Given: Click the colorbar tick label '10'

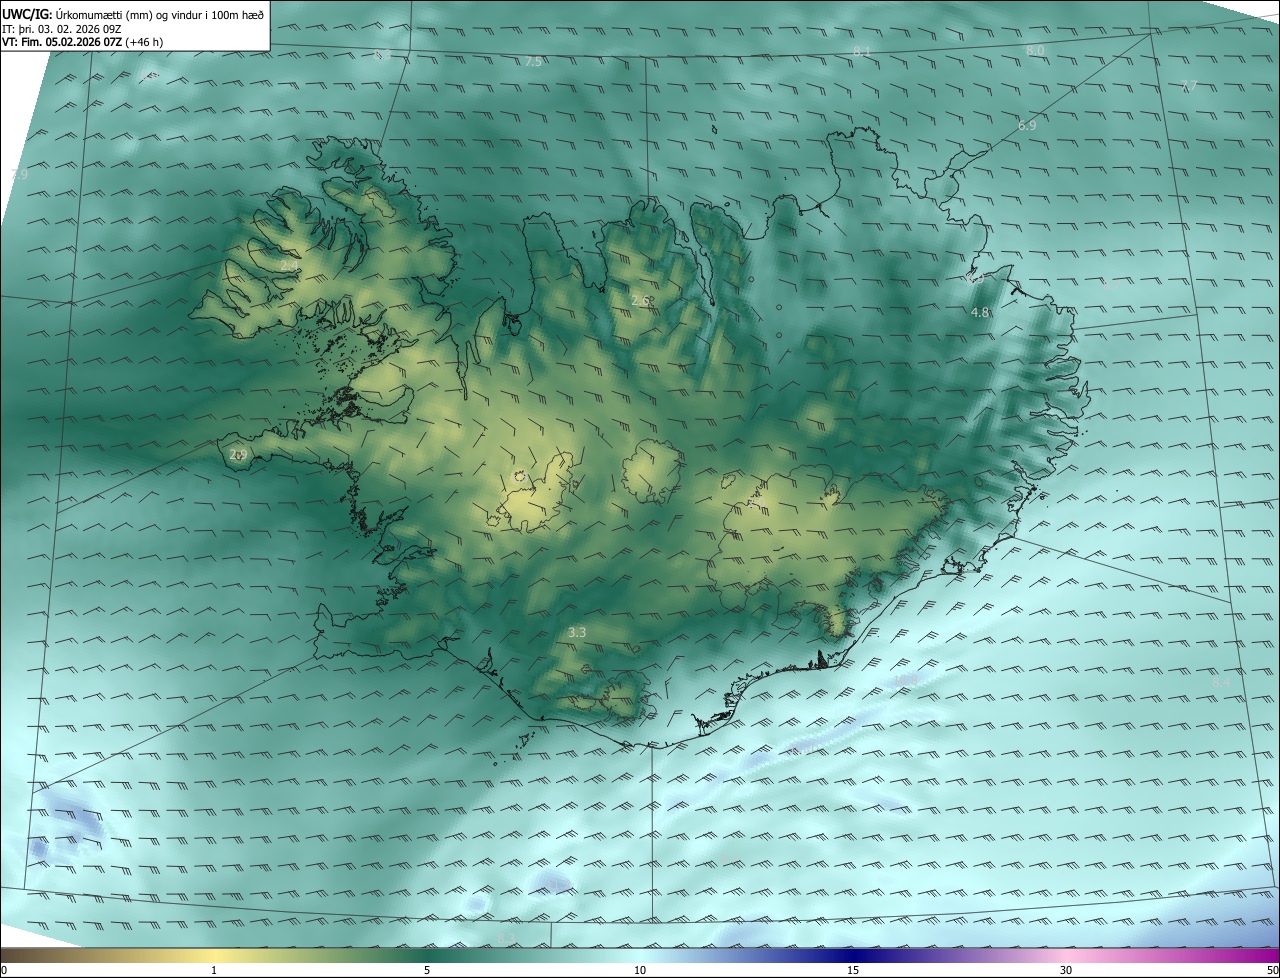Looking at the screenshot, I should pos(640,970).
